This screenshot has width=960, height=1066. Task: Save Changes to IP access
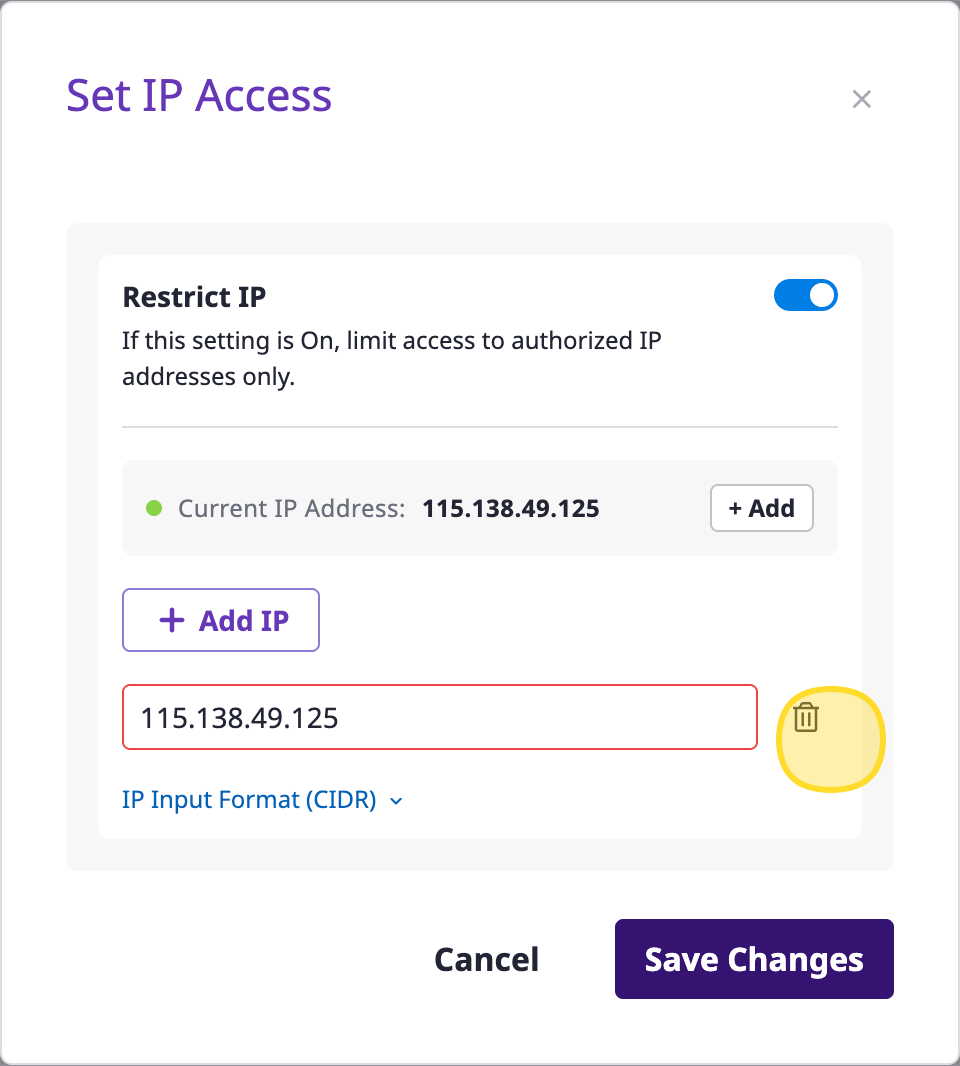pyautogui.click(x=754, y=959)
